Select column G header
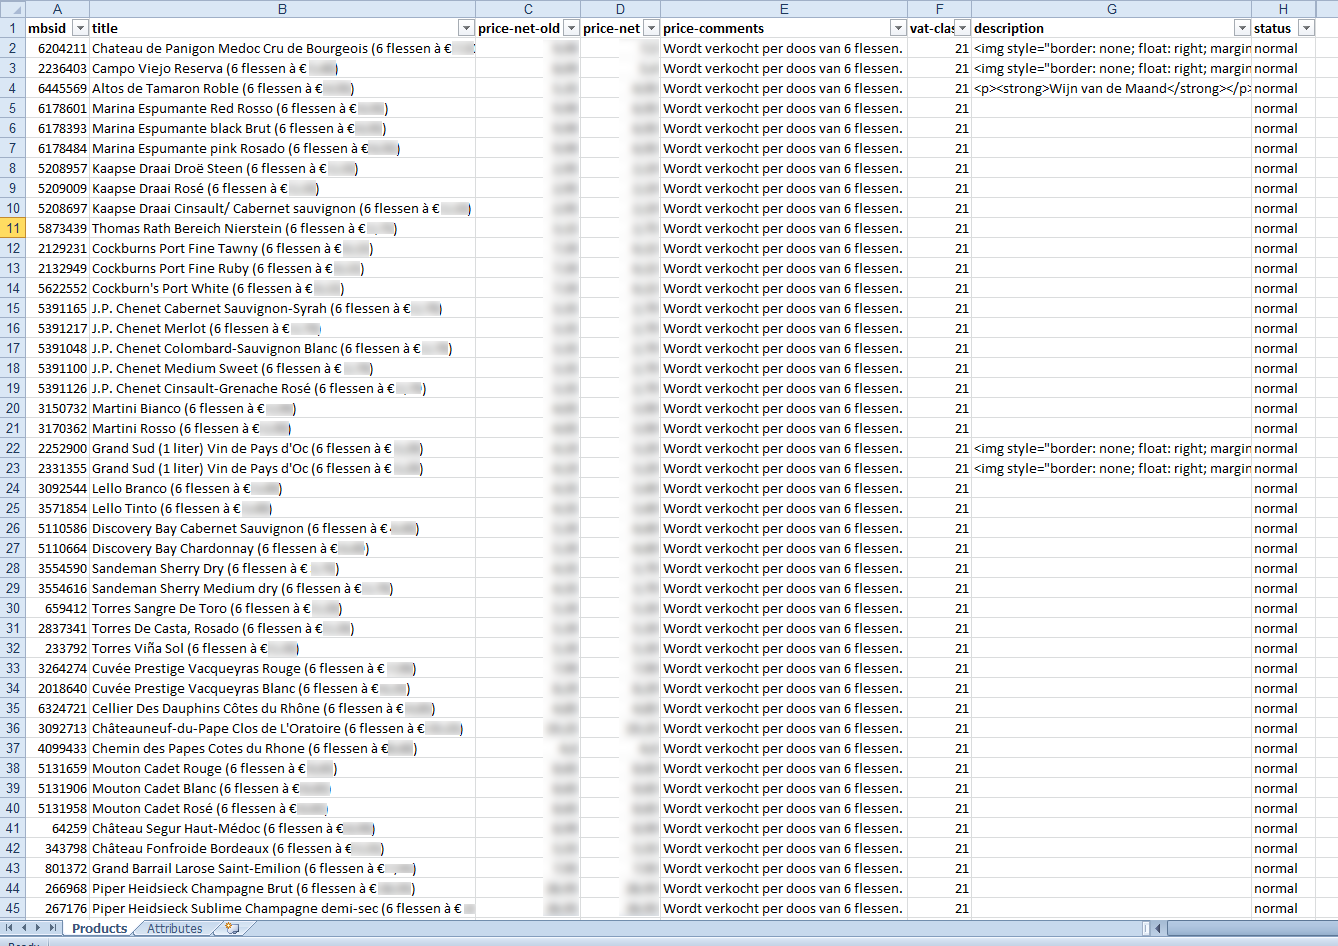Viewport: 1338px width, 946px height. pos(1111,9)
